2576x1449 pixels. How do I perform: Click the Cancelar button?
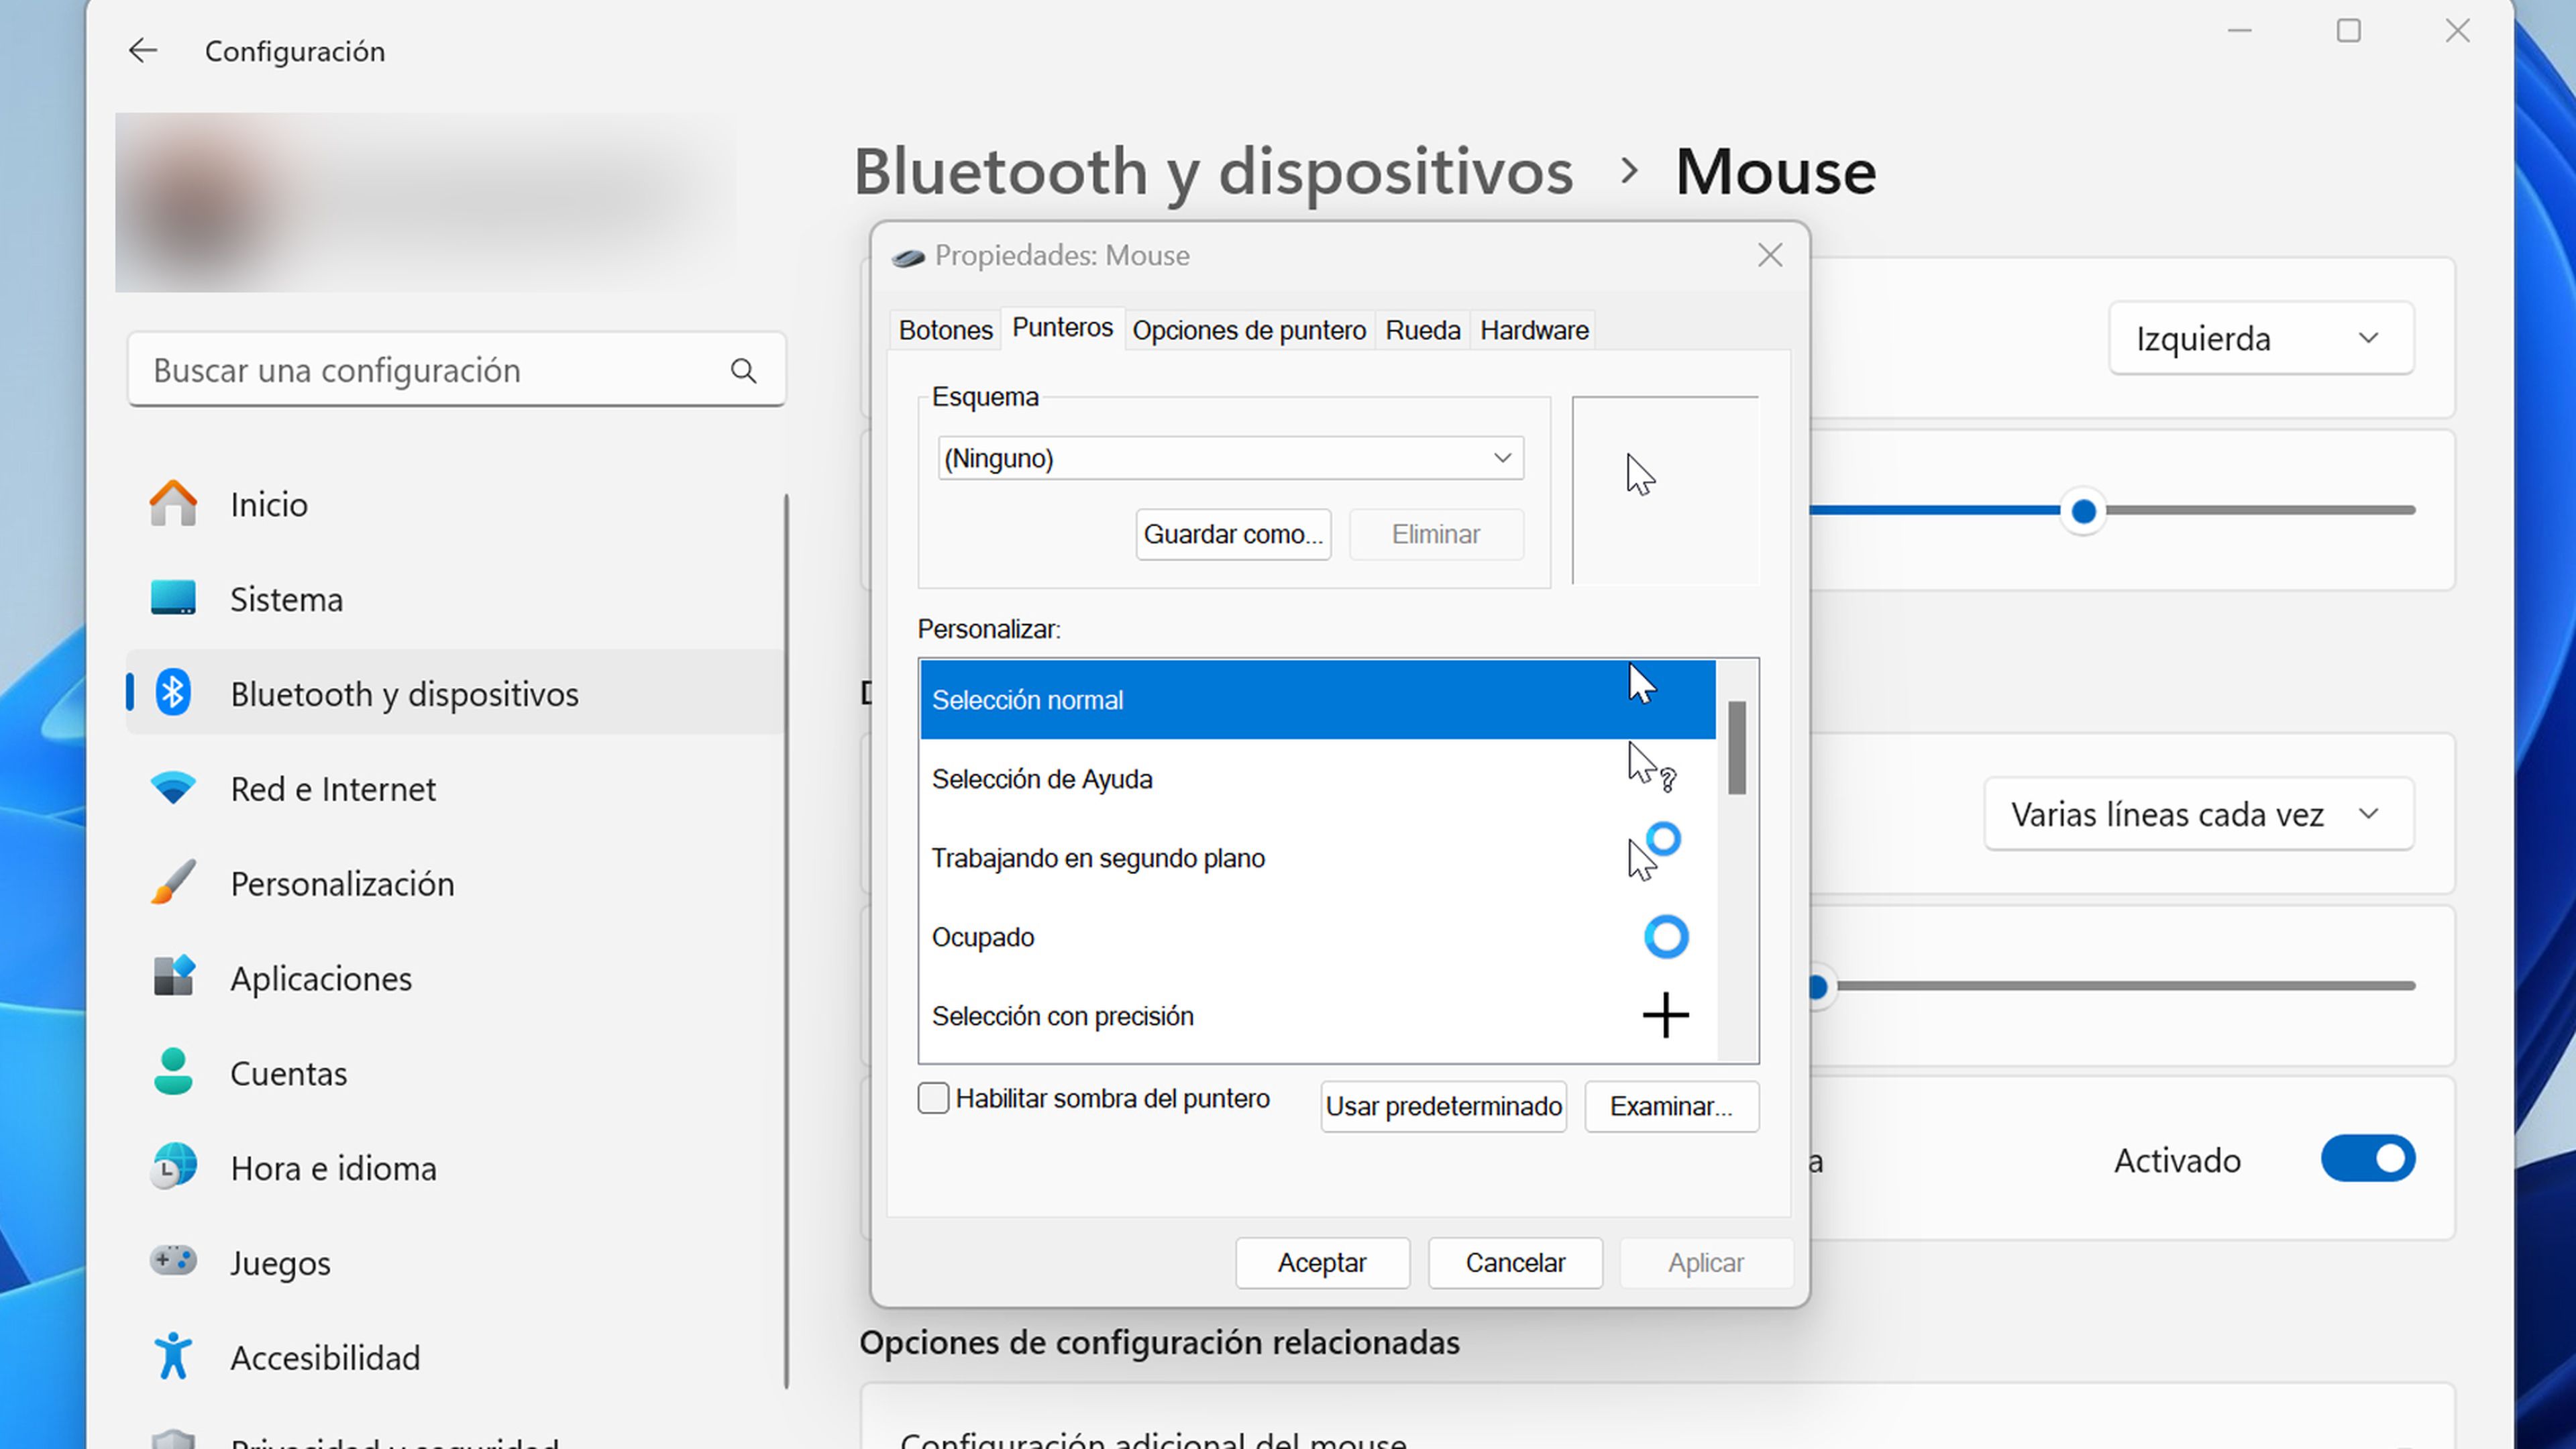pyautogui.click(x=1515, y=1262)
